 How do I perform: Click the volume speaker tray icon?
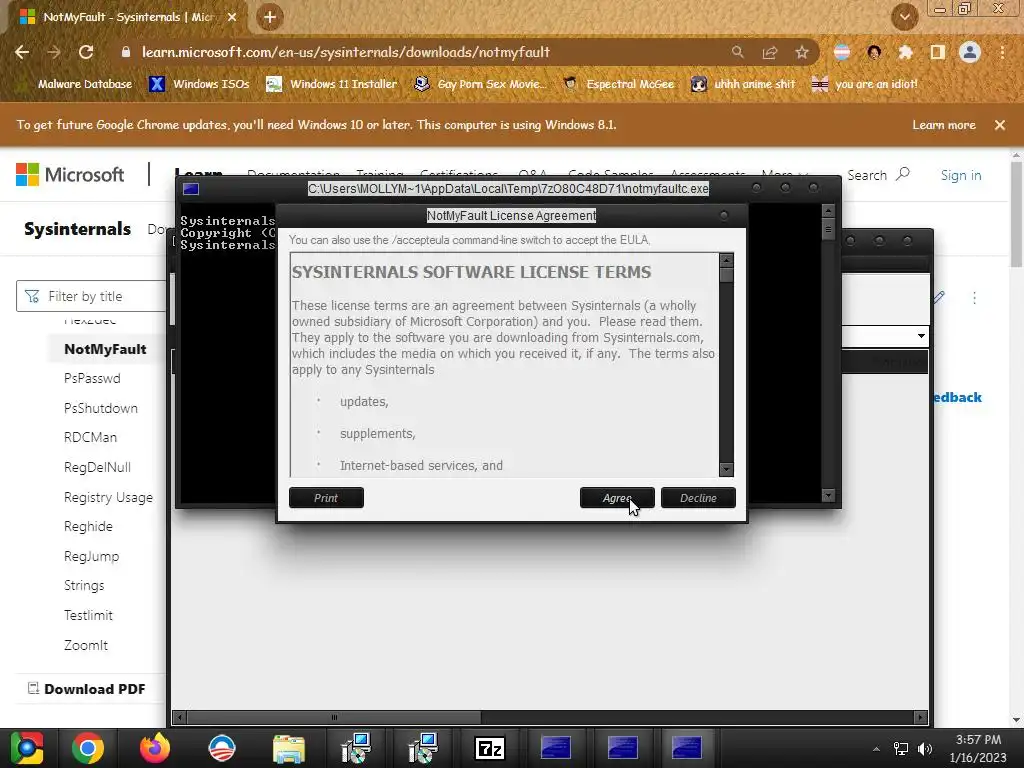pyautogui.click(x=925, y=748)
